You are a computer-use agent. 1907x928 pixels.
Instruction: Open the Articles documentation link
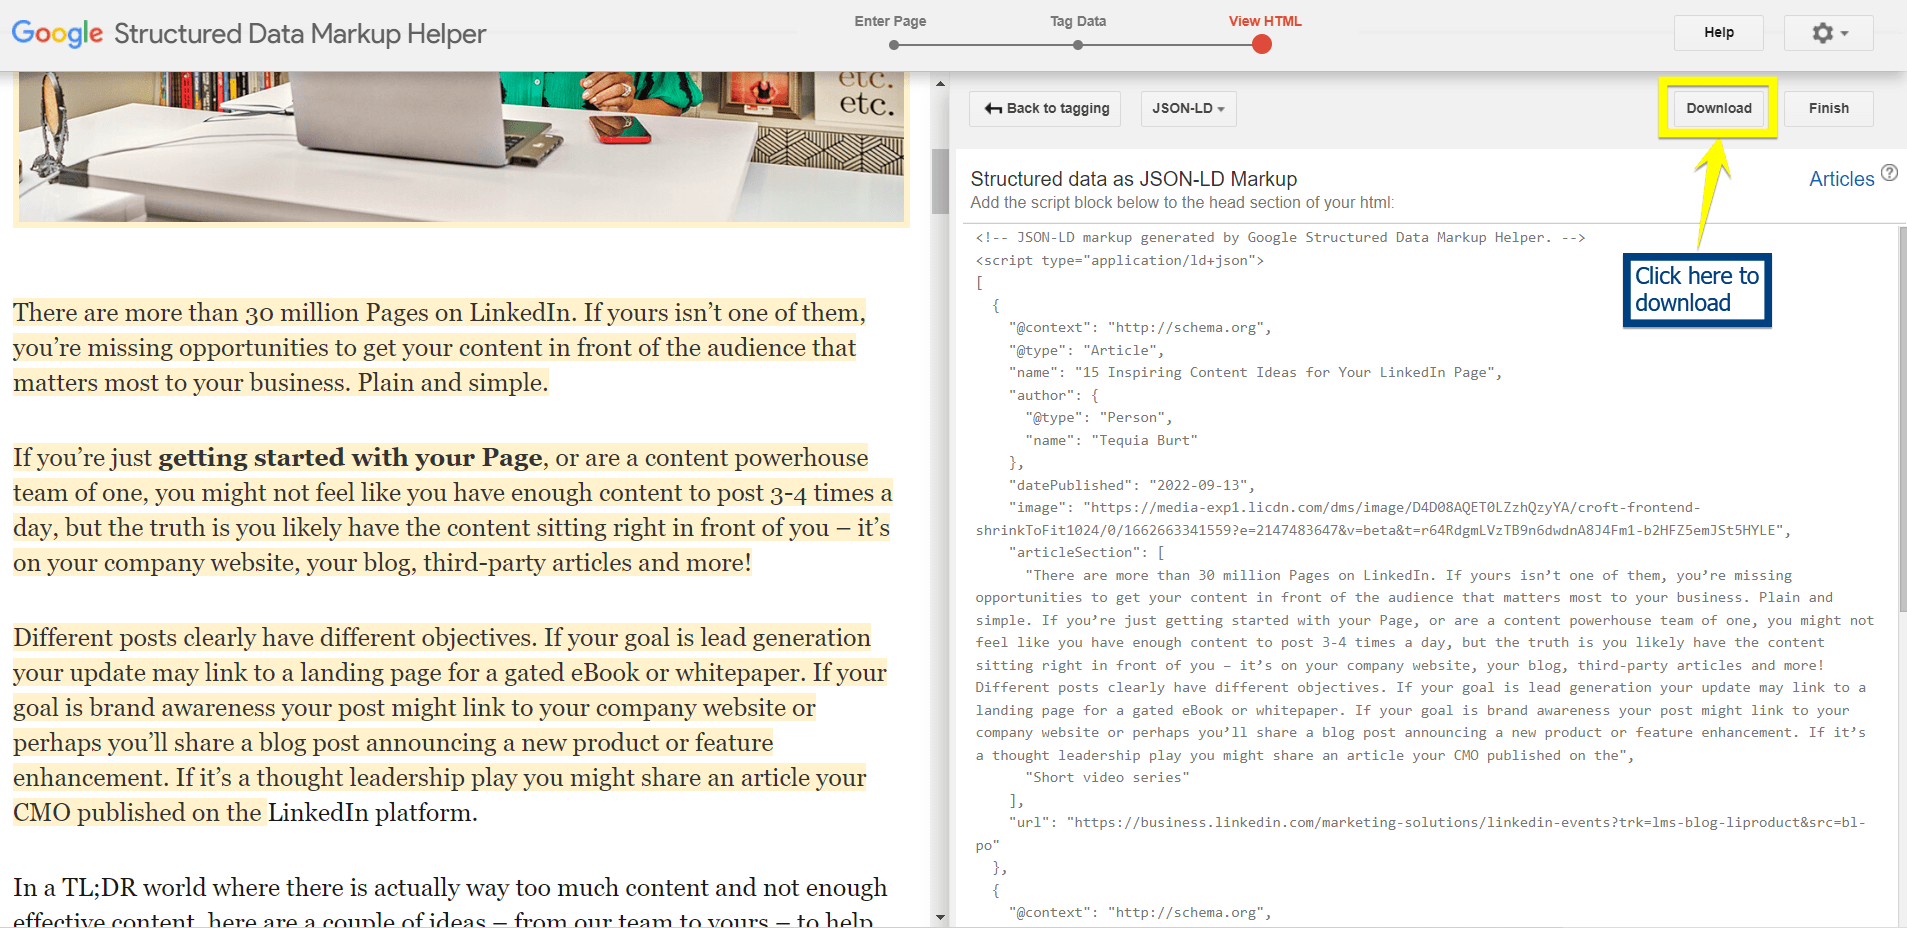click(1841, 178)
